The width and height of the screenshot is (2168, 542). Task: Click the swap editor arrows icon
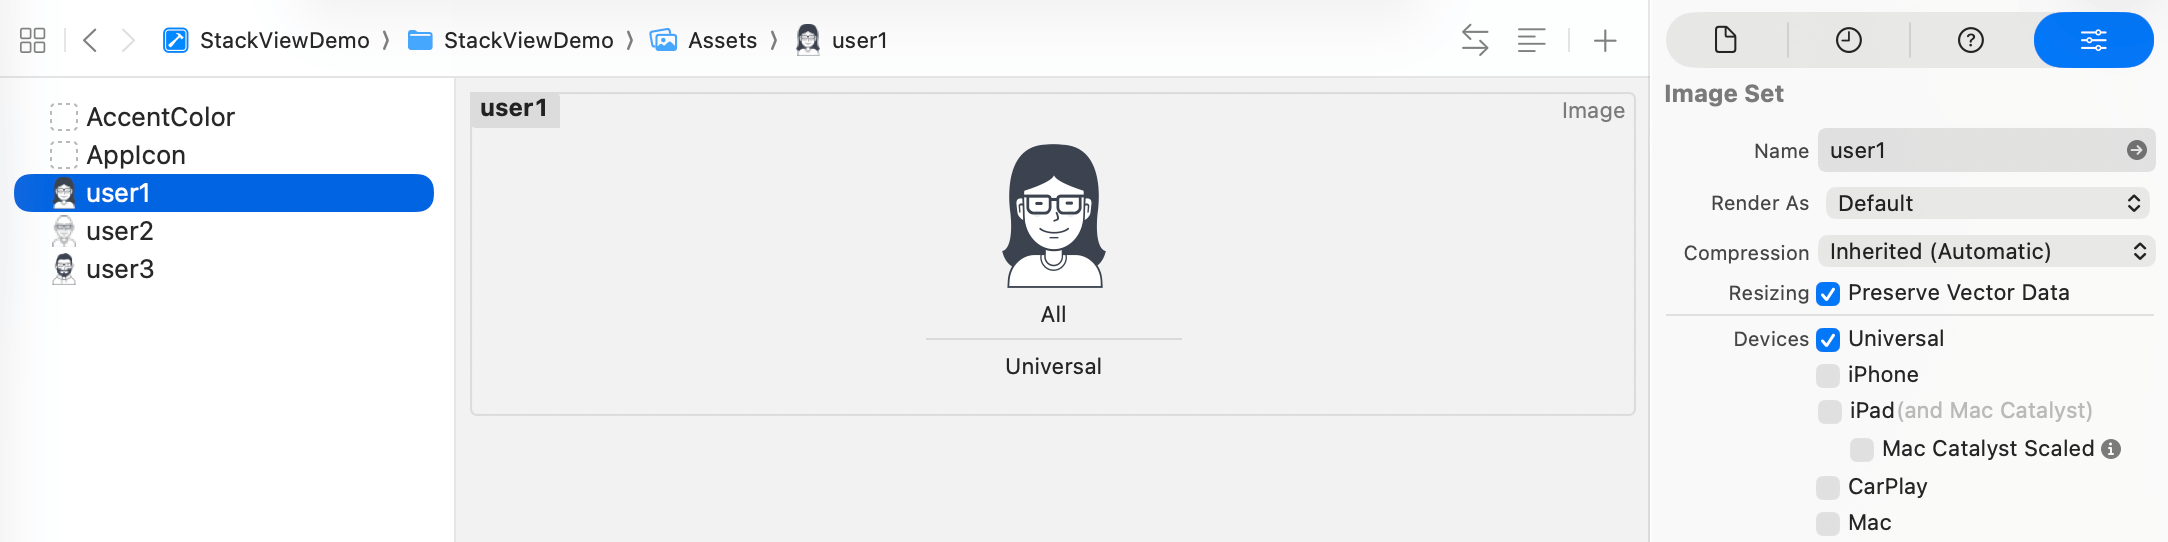click(1475, 40)
